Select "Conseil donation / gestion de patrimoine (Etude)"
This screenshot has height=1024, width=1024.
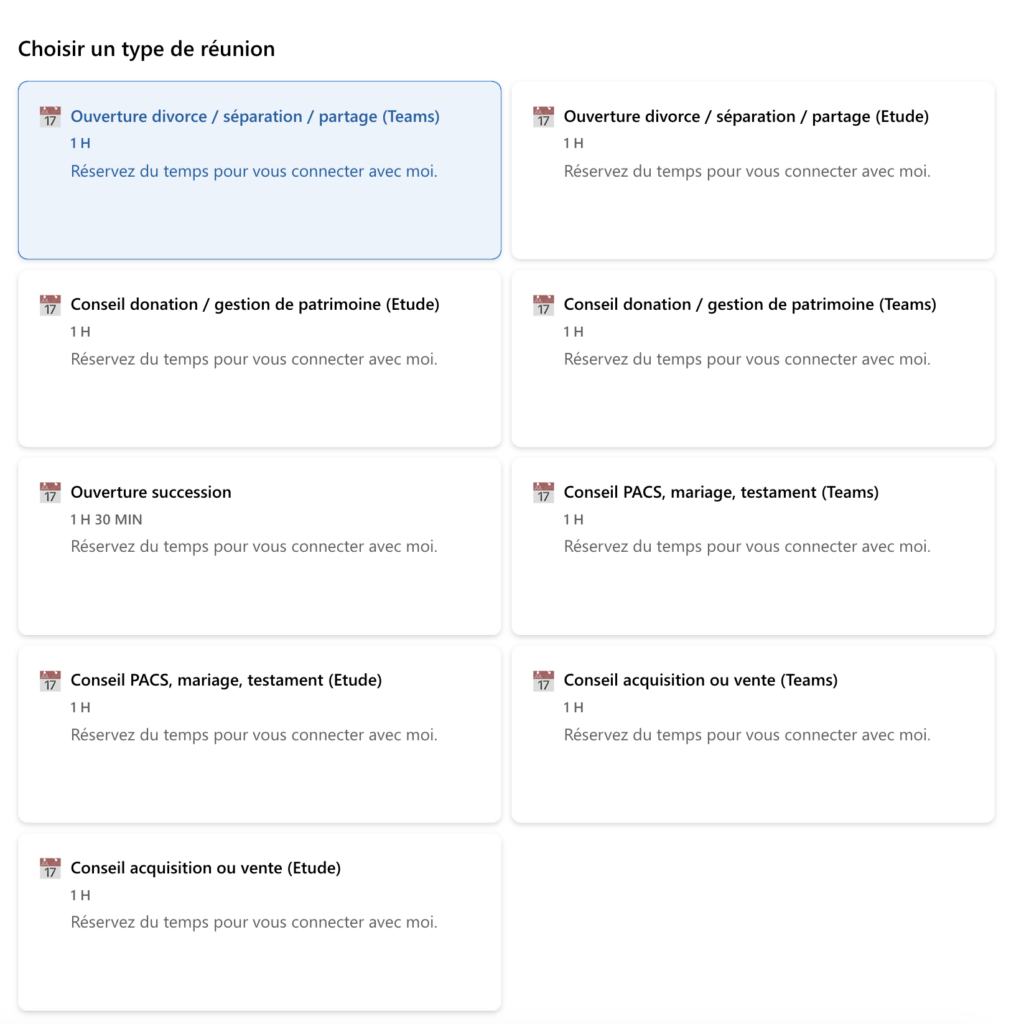coord(255,305)
